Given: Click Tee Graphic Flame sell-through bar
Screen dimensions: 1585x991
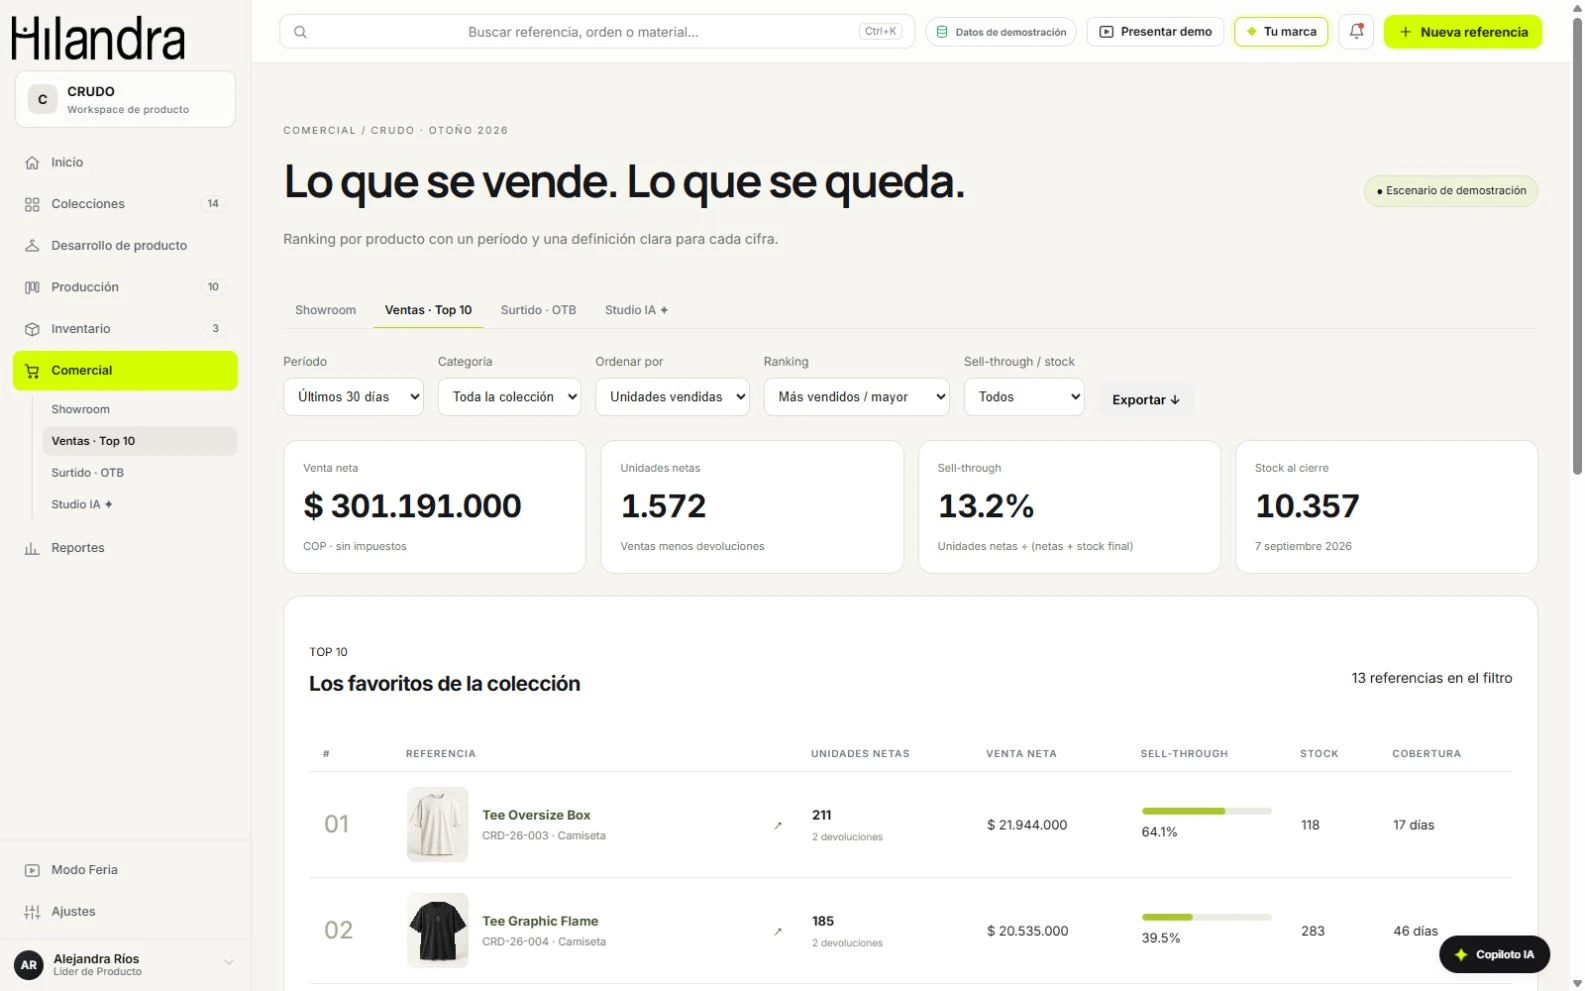Looking at the screenshot, I should [x=1206, y=917].
